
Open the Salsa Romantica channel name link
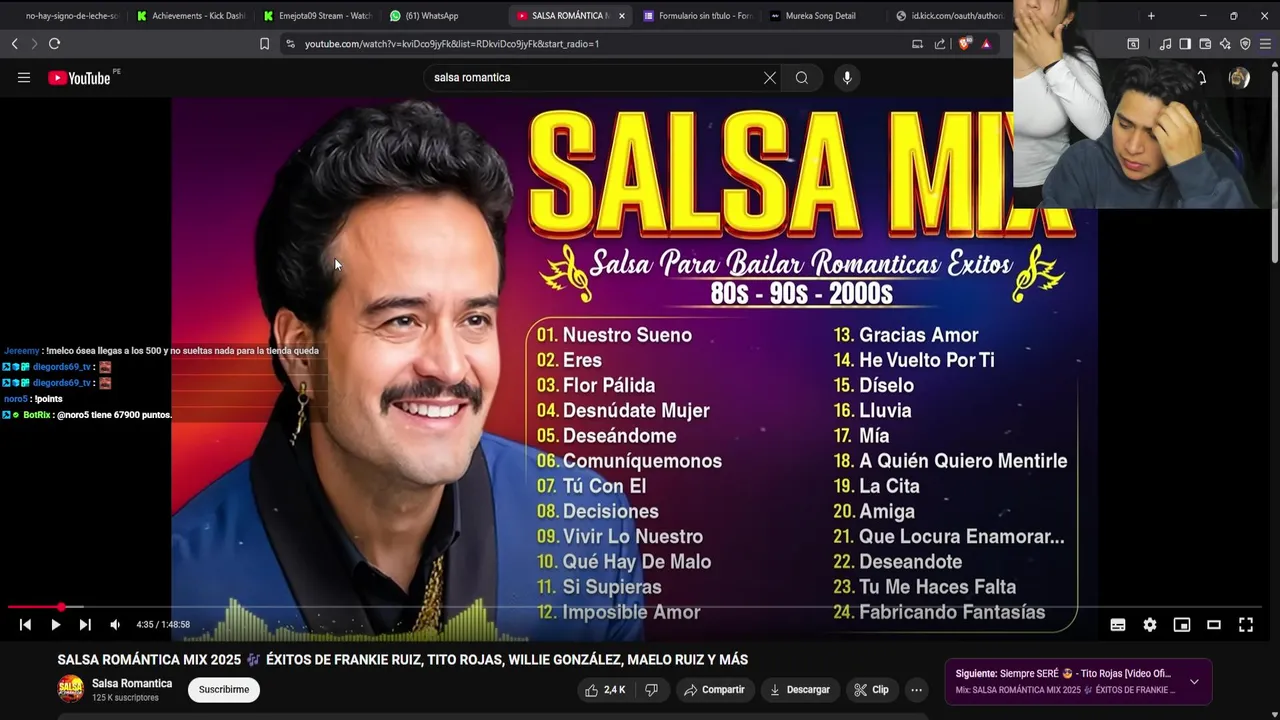tap(132, 683)
